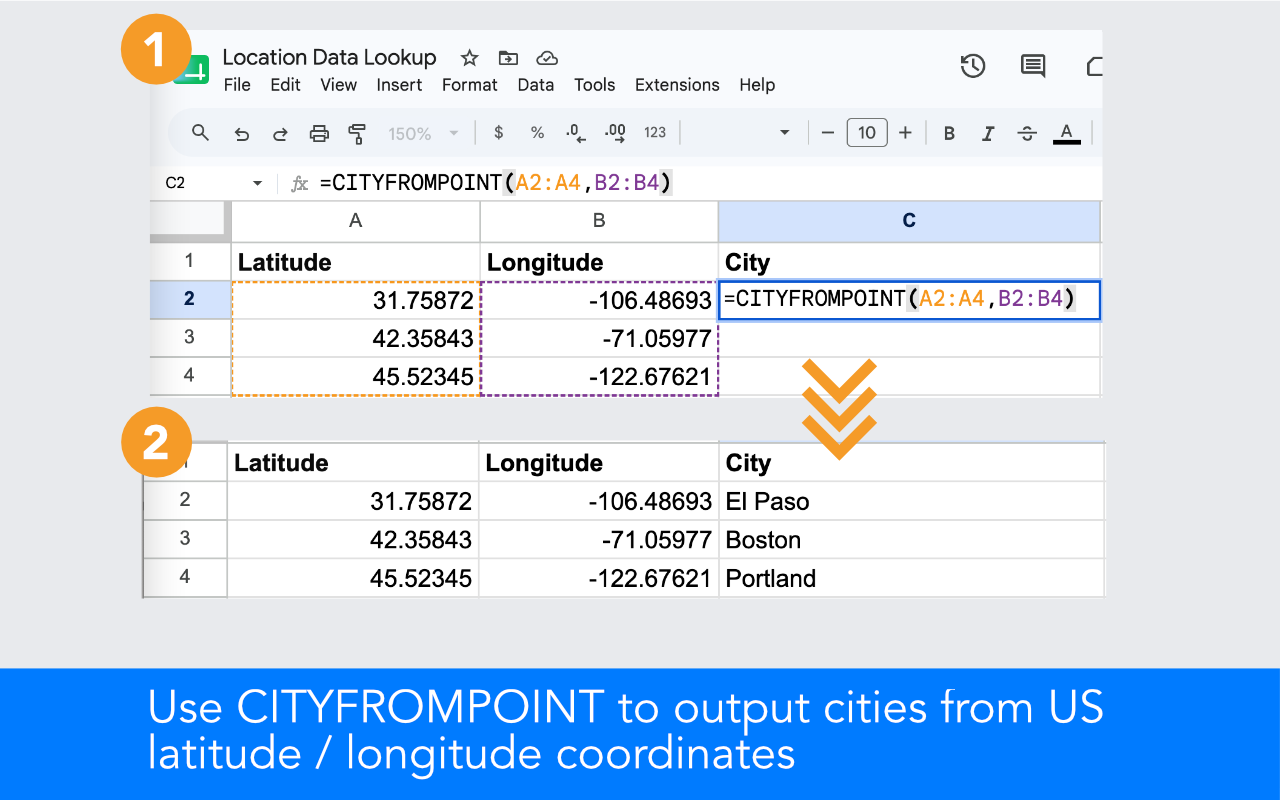Select top sheet cell 42.35843
Image resolution: width=1280 pixels, height=800 pixels.
point(355,338)
